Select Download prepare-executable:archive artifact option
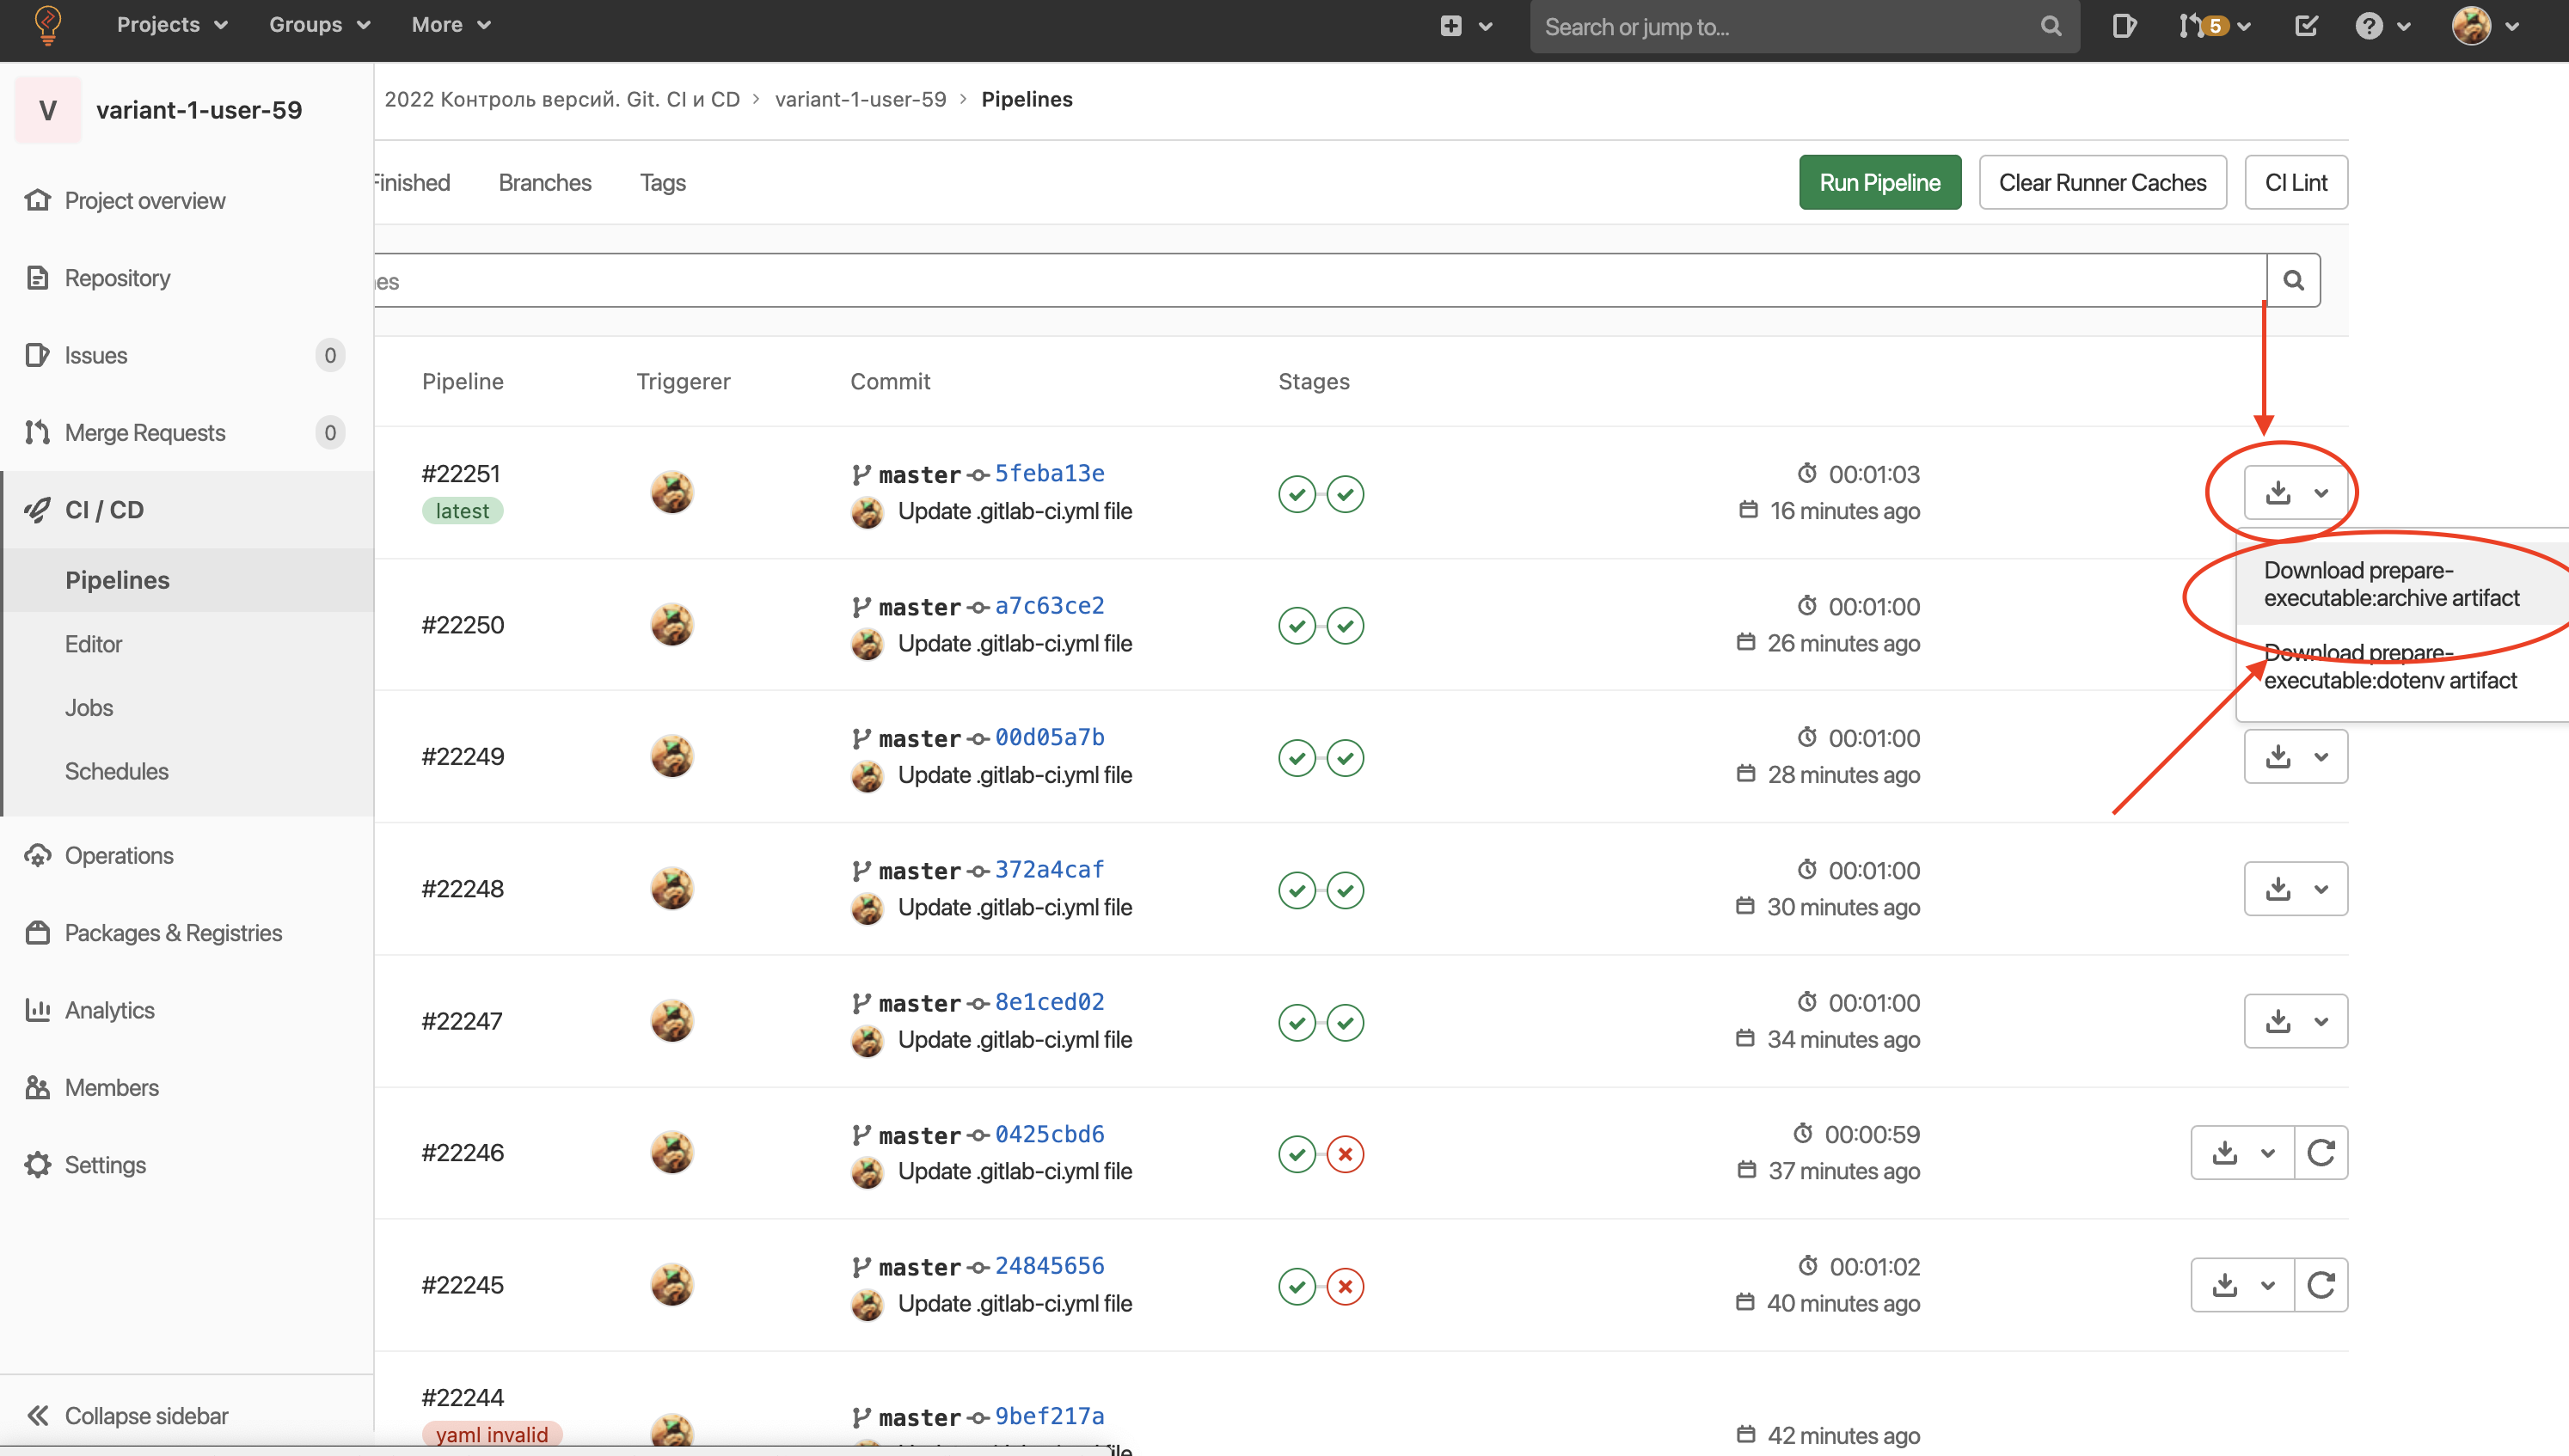2569x1456 pixels. pyautogui.click(x=2390, y=584)
